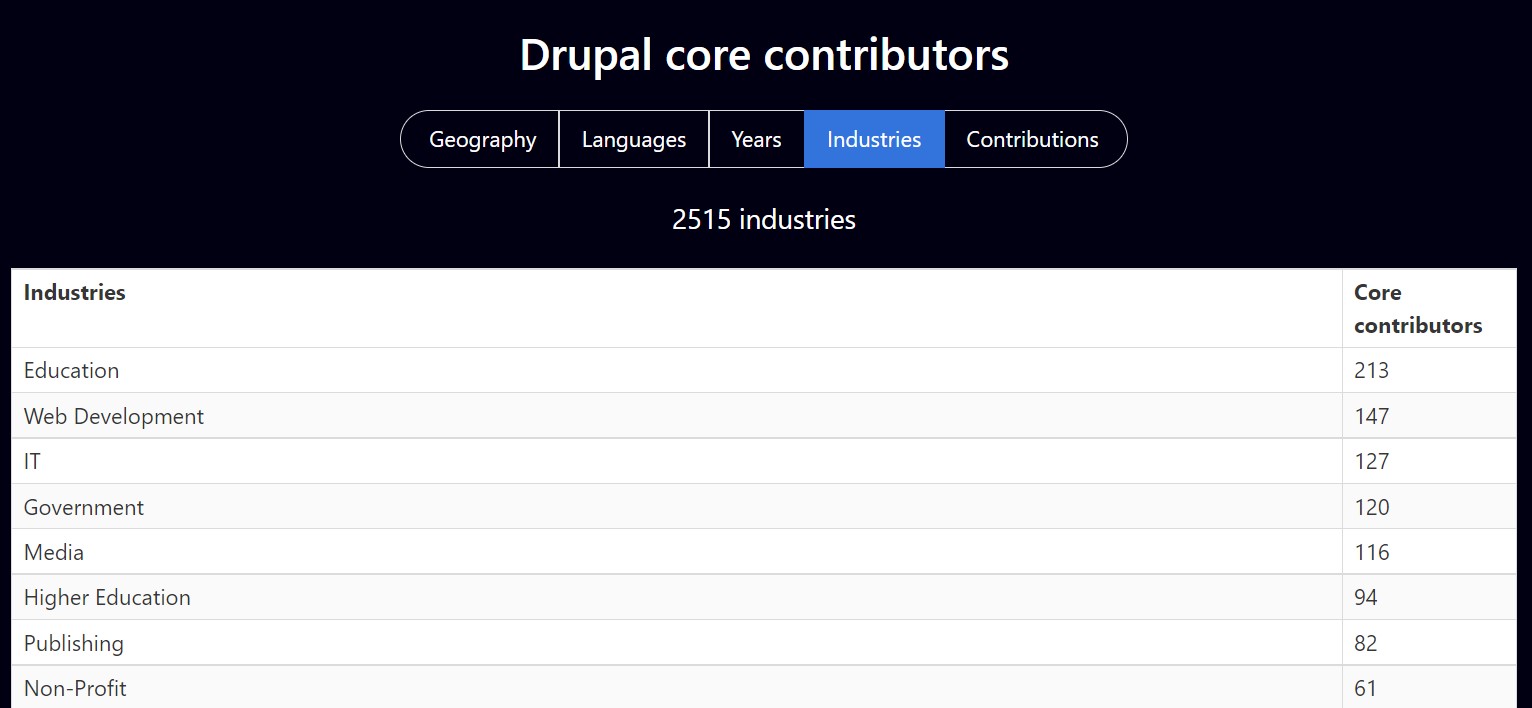Viewport: 1532px width, 708px height.
Task: Go to the Contributions tab
Action: tap(1034, 139)
